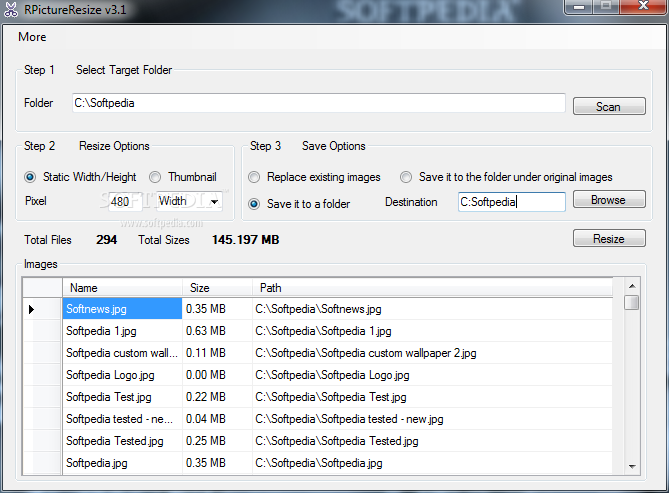Open the More menu
The height and width of the screenshot is (493, 669).
click(32, 37)
